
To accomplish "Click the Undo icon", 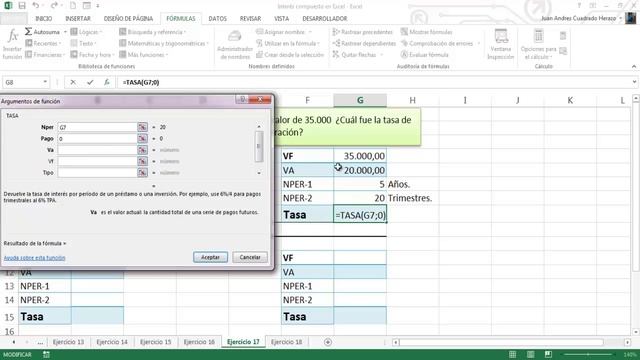I will click(36, 6).
